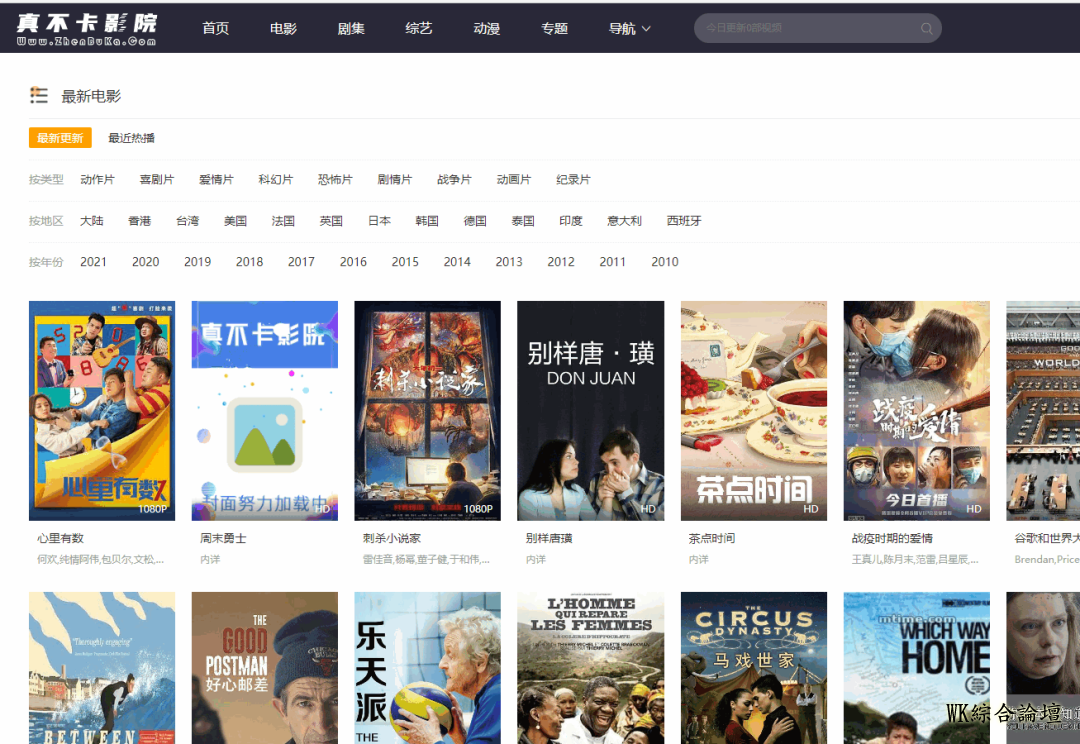Filter by genre 剧情片
The image size is (1080, 744).
(x=395, y=179)
